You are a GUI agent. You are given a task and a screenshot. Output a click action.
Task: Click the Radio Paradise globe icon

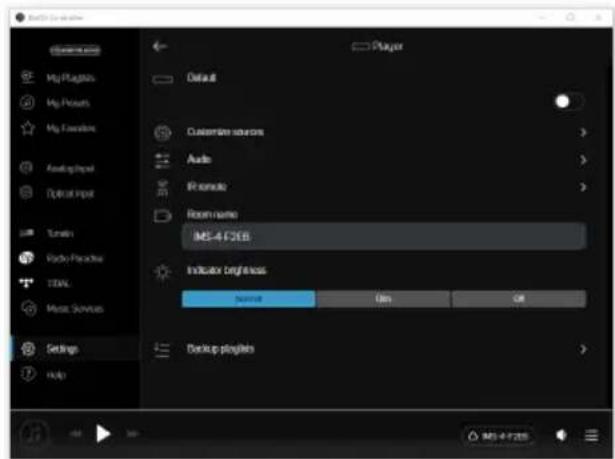(x=27, y=258)
